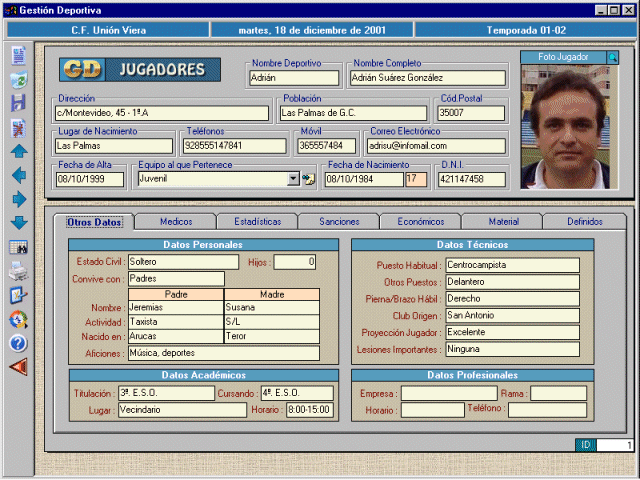
Task: Go to previous record with left arrow
Action: [19, 176]
